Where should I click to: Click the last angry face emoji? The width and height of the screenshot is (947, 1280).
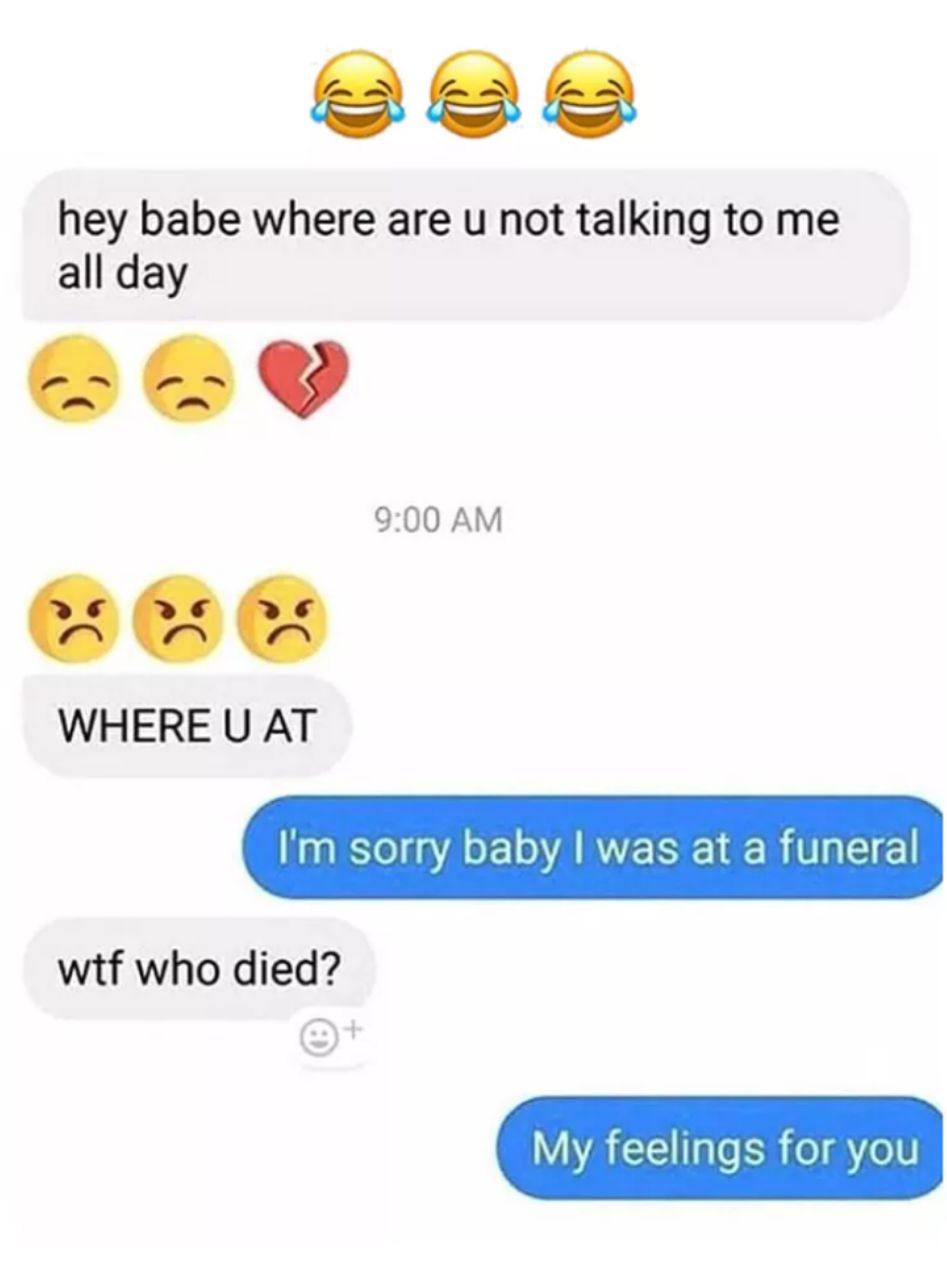[281, 618]
